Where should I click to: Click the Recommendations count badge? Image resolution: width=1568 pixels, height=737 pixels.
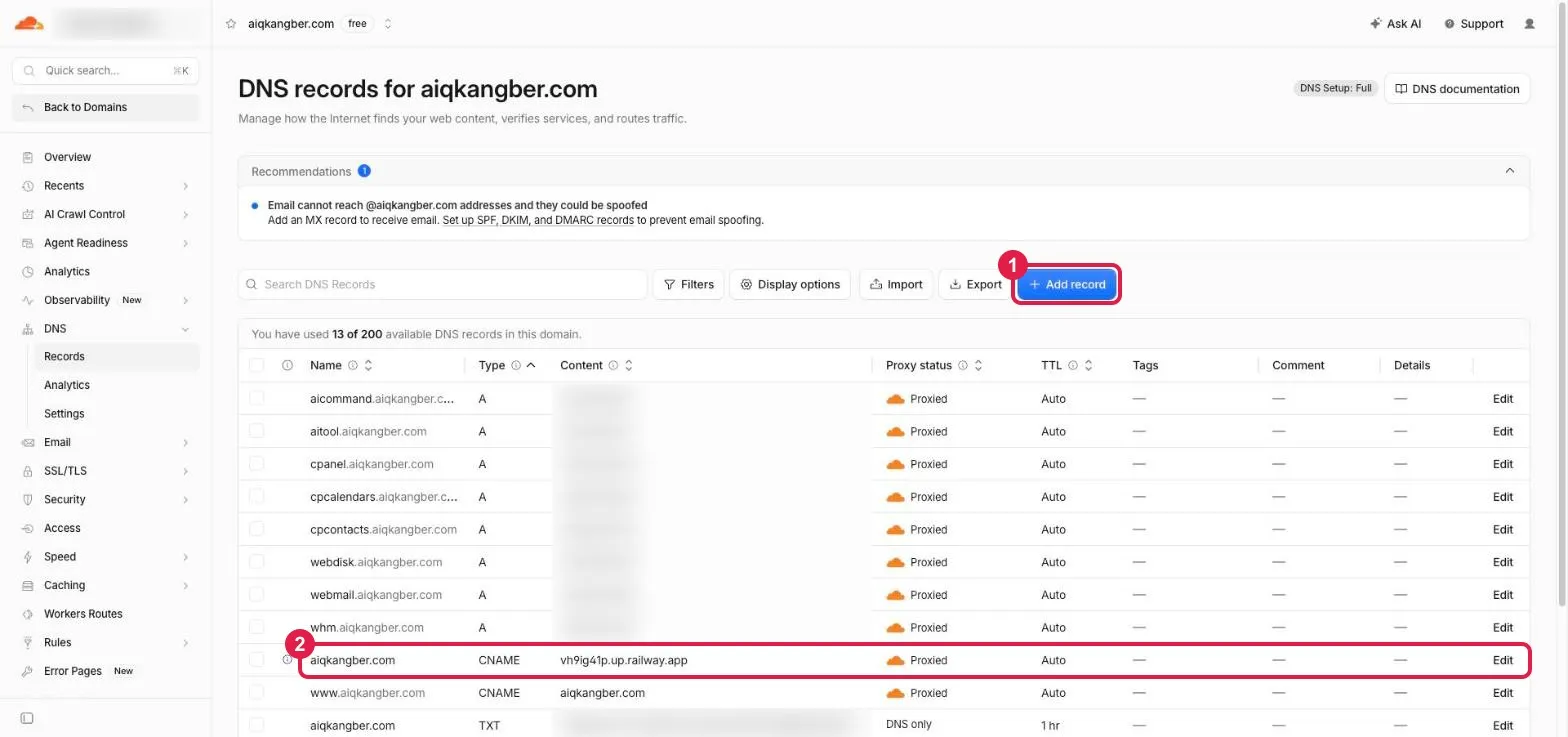coord(364,171)
